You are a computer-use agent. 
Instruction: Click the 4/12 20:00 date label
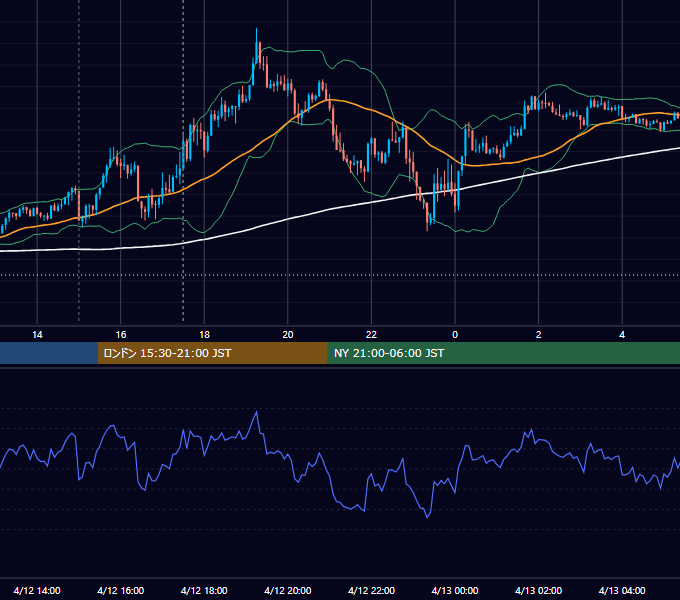pos(288,590)
